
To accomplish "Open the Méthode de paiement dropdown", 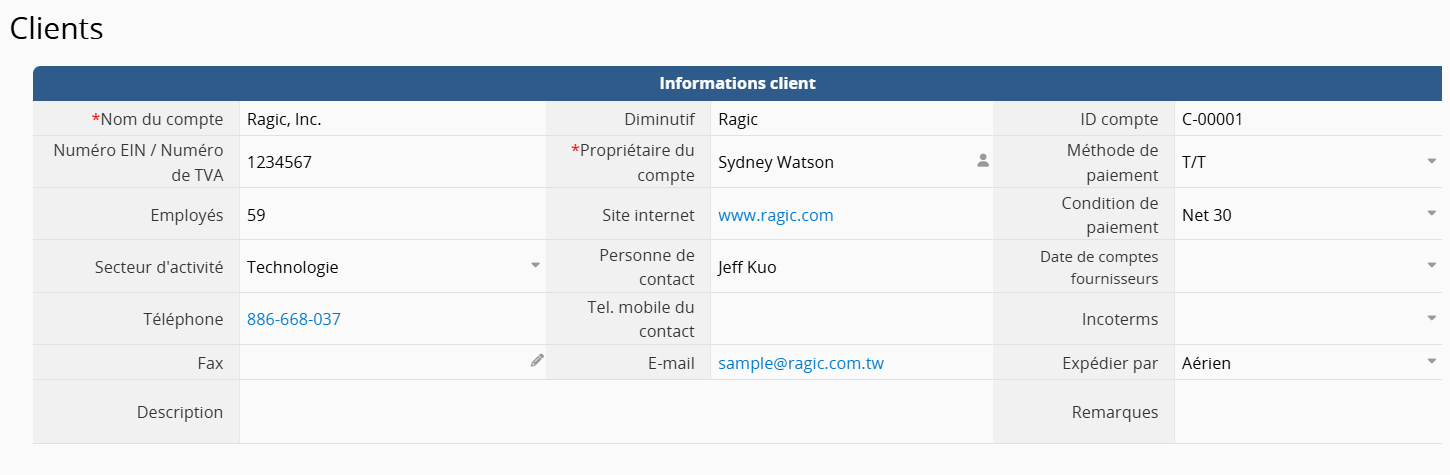I will tap(1431, 161).
